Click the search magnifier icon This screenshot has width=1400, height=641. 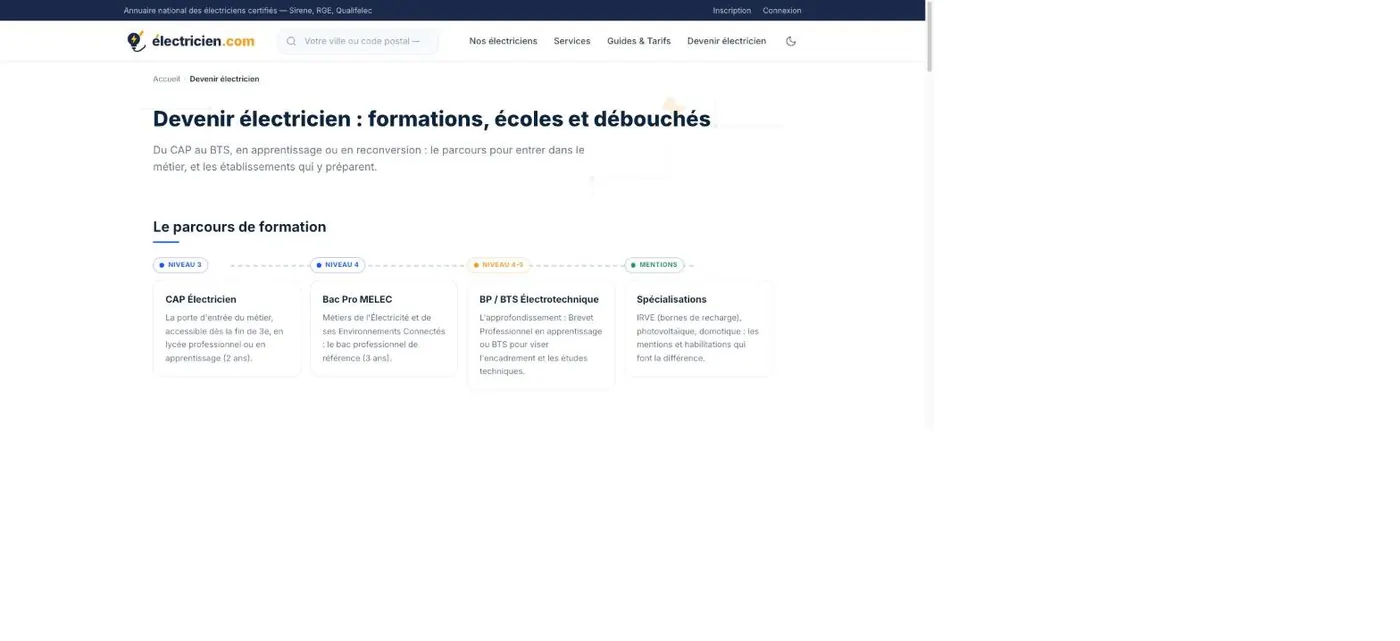coord(292,41)
